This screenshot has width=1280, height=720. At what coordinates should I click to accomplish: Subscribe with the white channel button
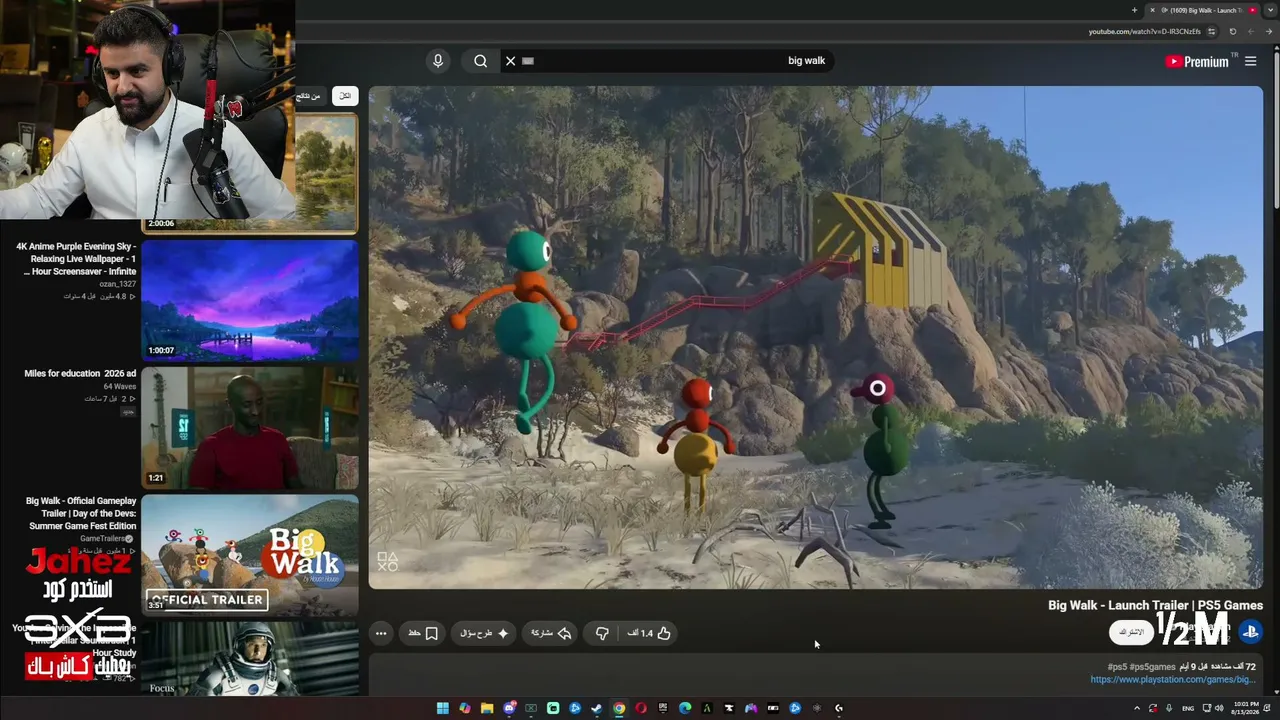click(1131, 632)
